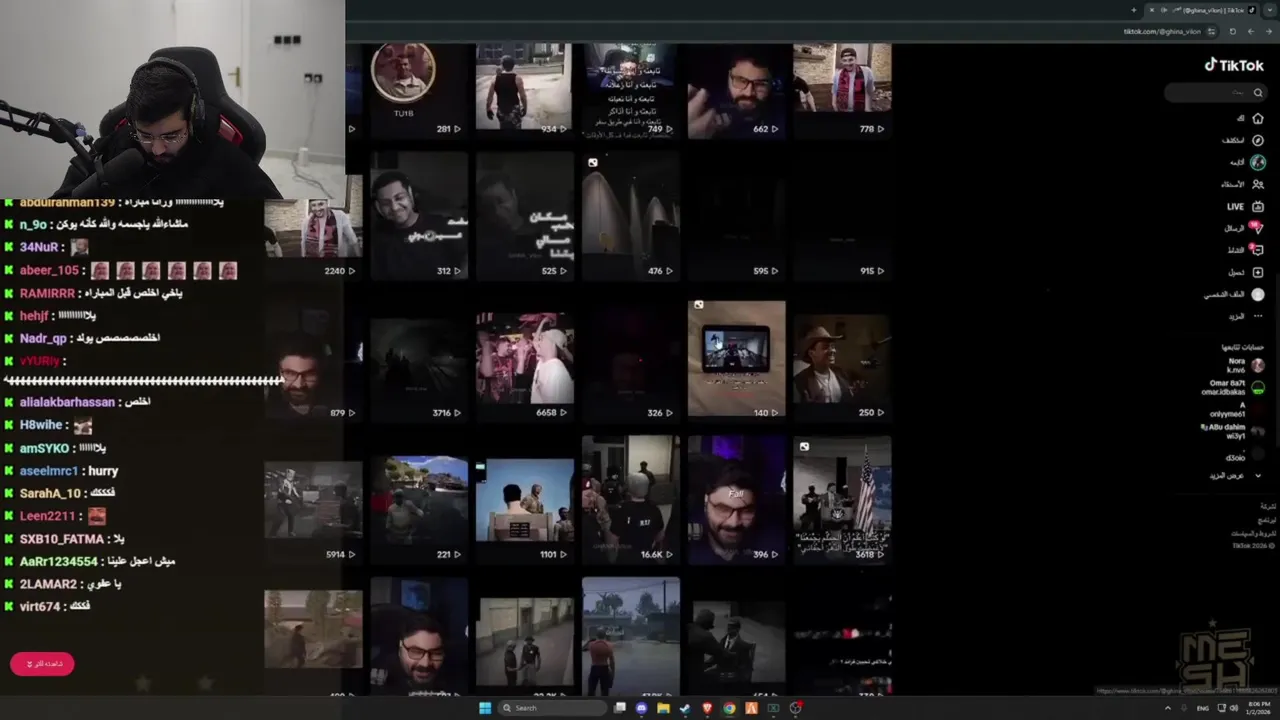
Task: Mute the tab using its audio icon
Action: (1164, 10)
